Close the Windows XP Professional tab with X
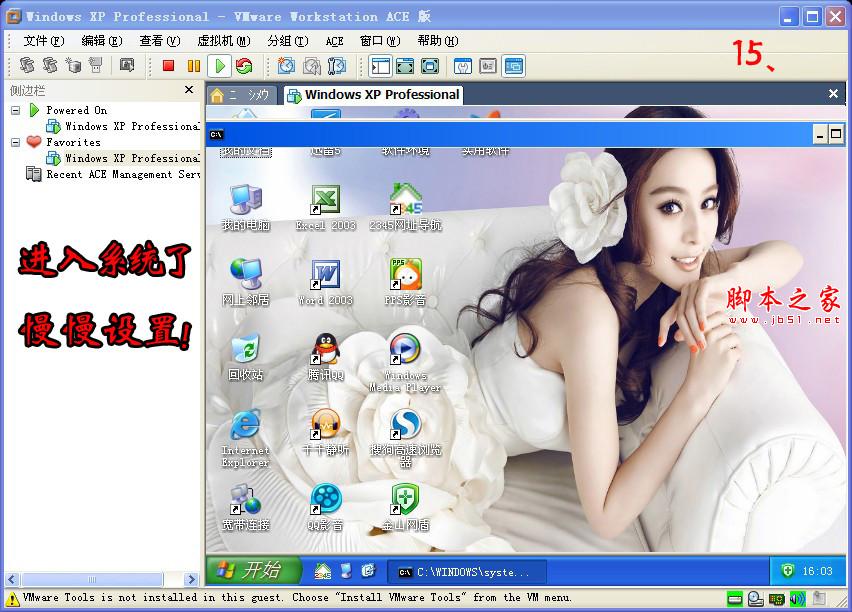This screenshot has height=612, width=852. [x=833, y=93]
